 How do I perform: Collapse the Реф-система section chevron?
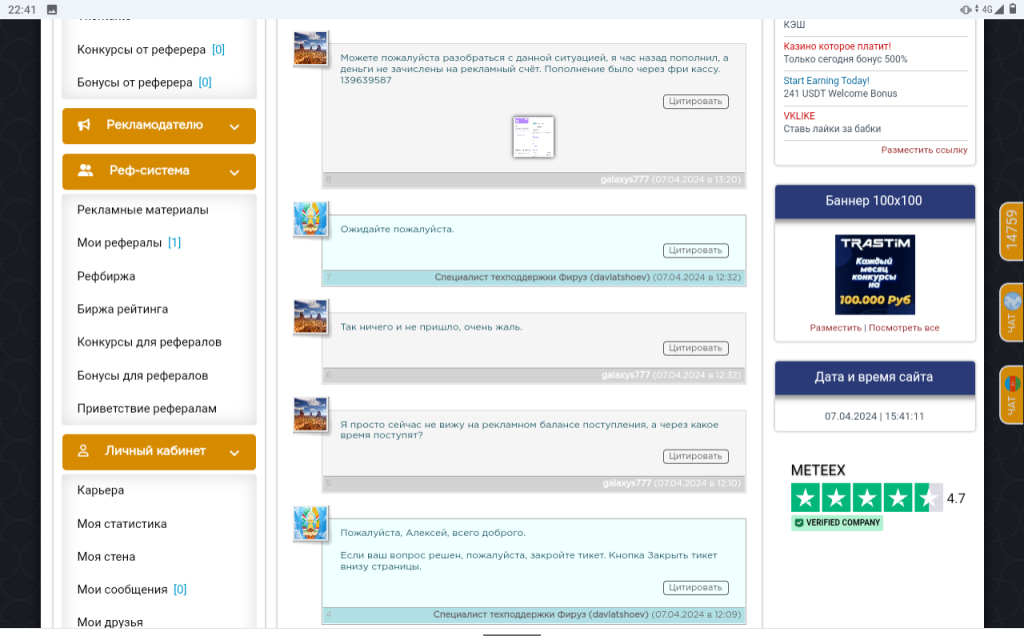click(234, 172)
